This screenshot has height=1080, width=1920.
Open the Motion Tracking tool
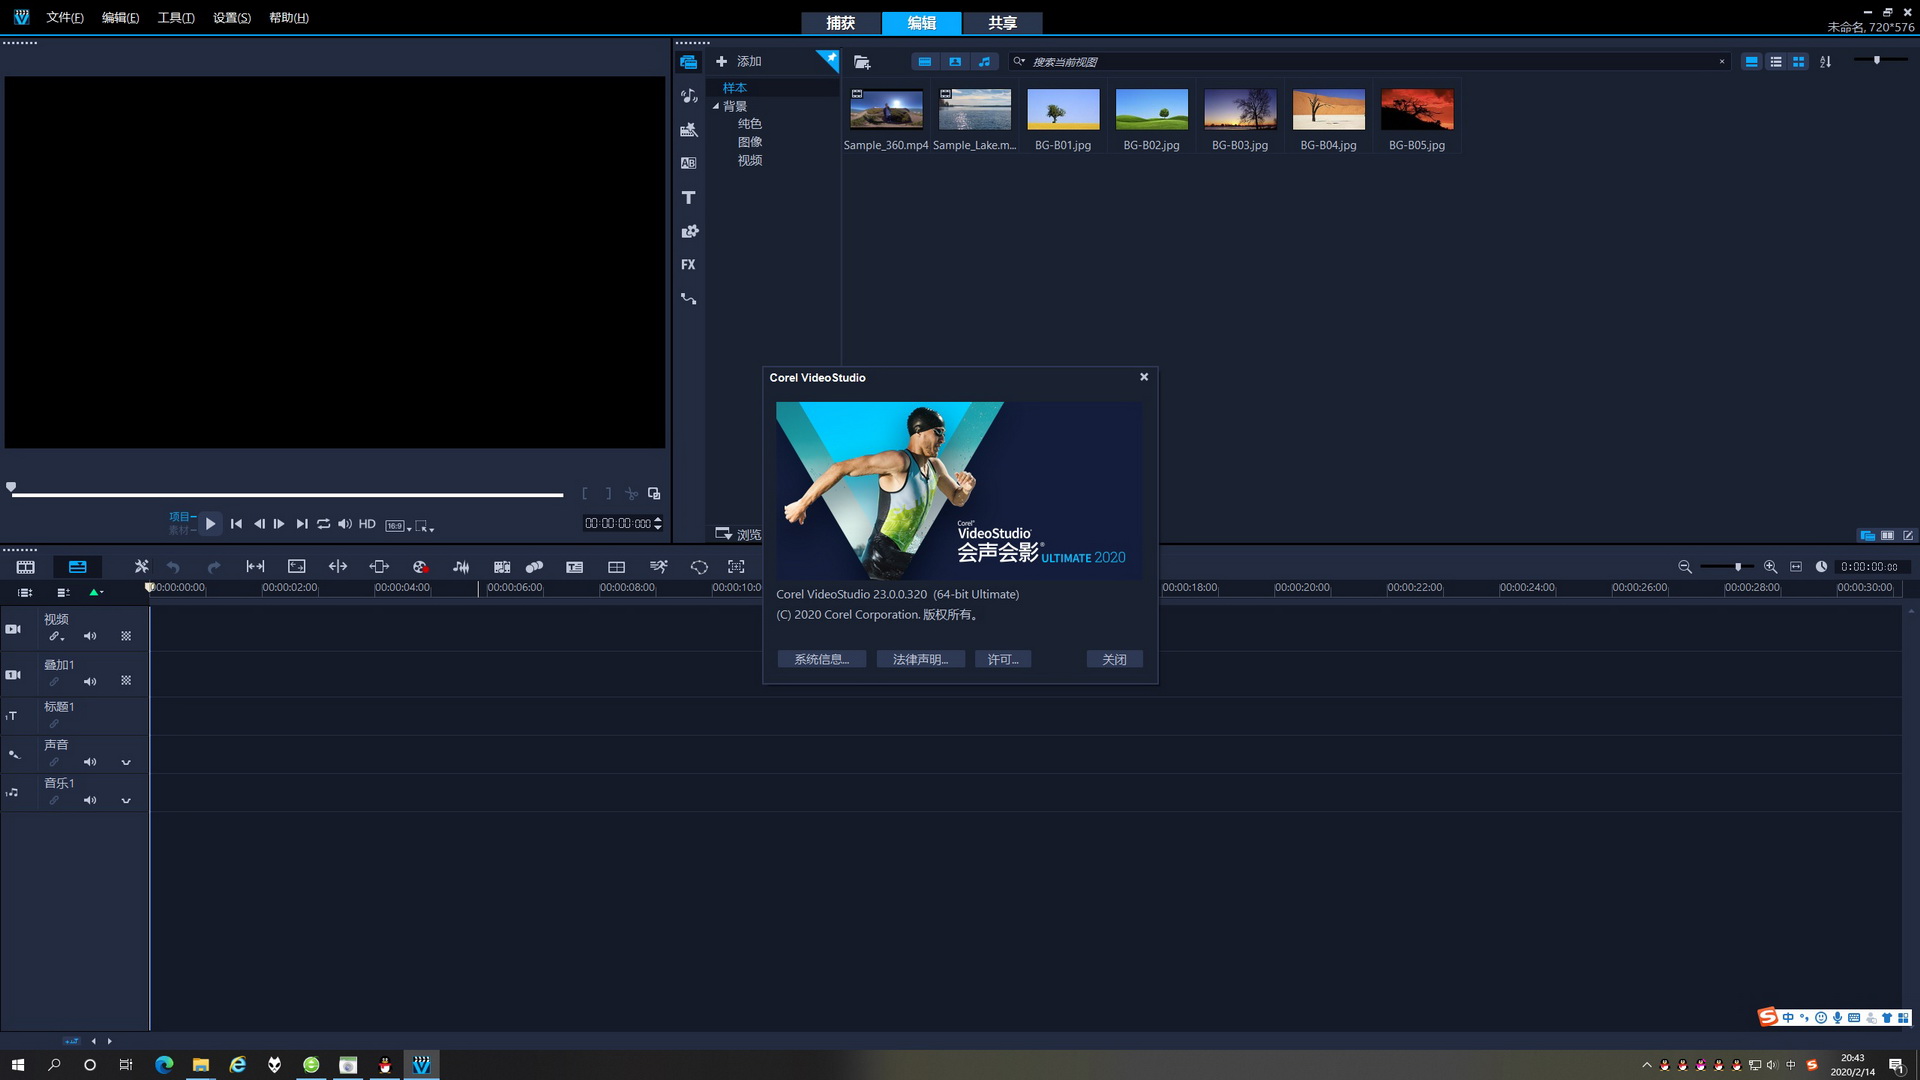tap(534, 567)
